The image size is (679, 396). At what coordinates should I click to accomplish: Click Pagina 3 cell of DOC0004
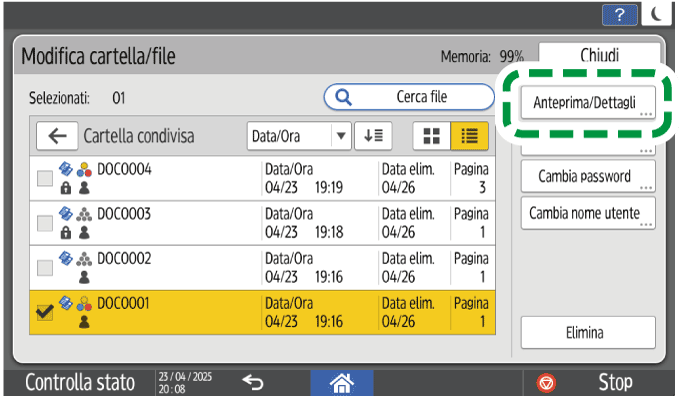[x=471, y=179]
